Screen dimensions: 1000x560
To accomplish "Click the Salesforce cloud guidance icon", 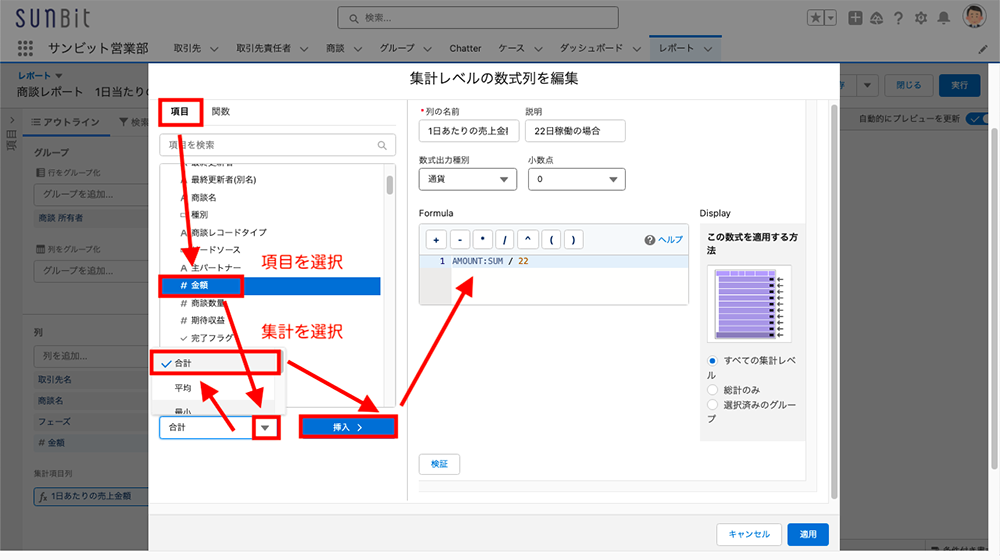I will tap(876, 18).
